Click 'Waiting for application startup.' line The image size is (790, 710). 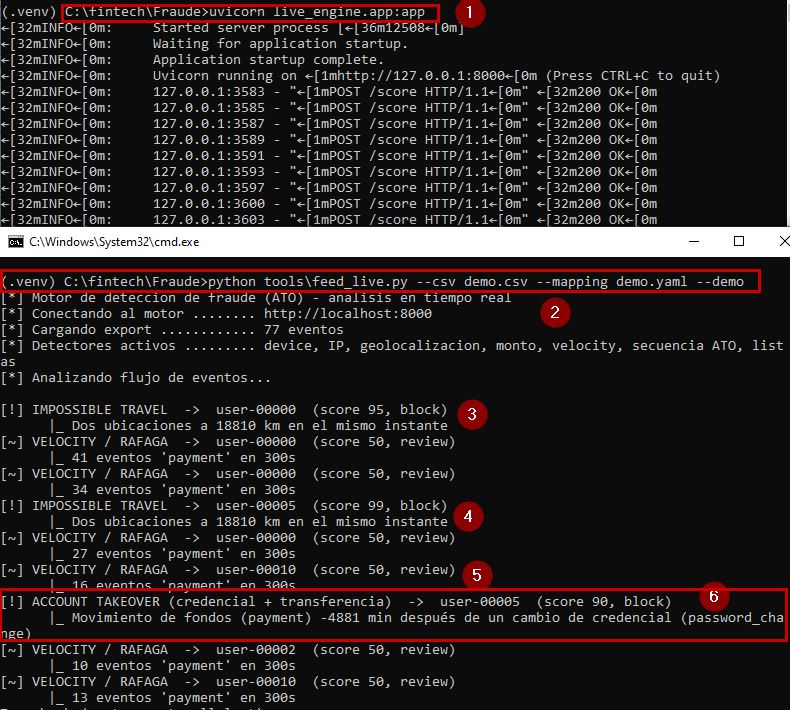(x=204, y=44)
